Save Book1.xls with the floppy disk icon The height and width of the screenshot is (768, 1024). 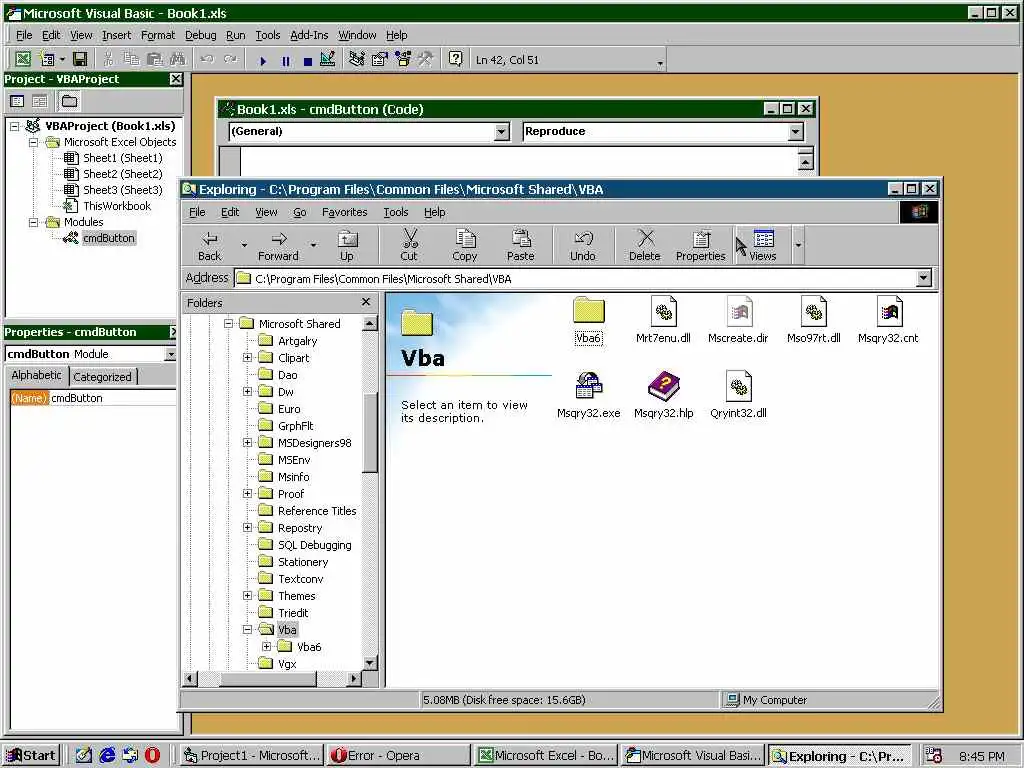[80, 59]
